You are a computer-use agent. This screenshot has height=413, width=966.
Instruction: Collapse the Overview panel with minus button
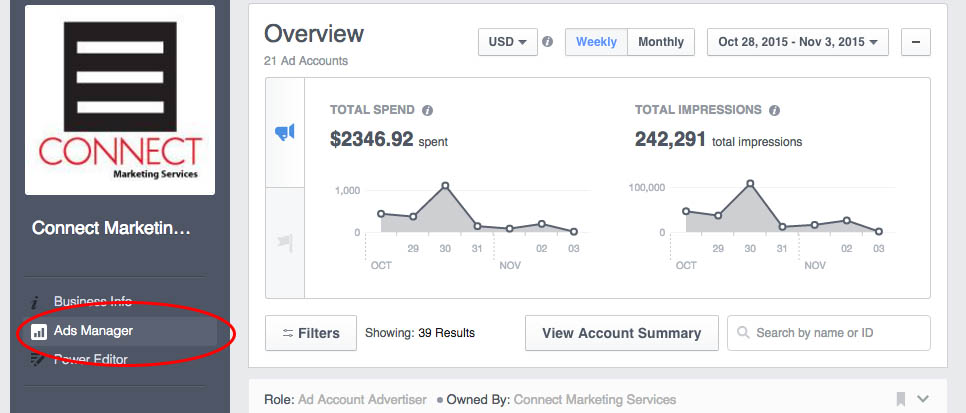(916, 42)
